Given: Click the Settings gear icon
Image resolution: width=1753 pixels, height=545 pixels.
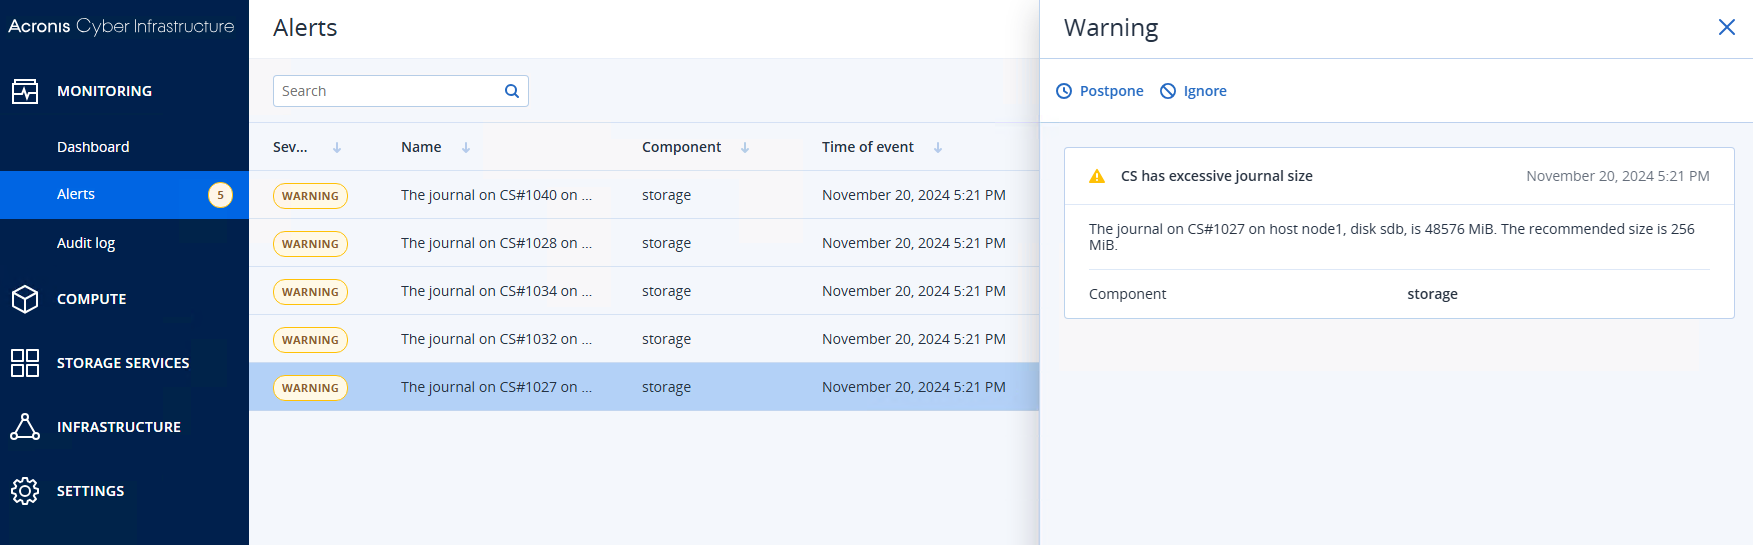Looking at the screenshot, I should coord(25,491).
